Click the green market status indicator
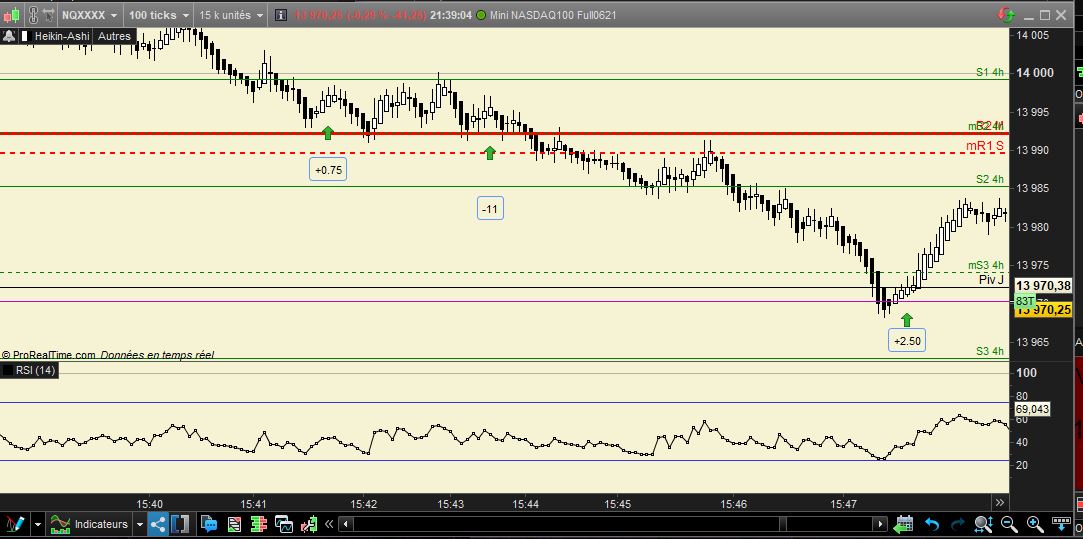The height and width of the screenshot is (539, 1083). point(481,15)
